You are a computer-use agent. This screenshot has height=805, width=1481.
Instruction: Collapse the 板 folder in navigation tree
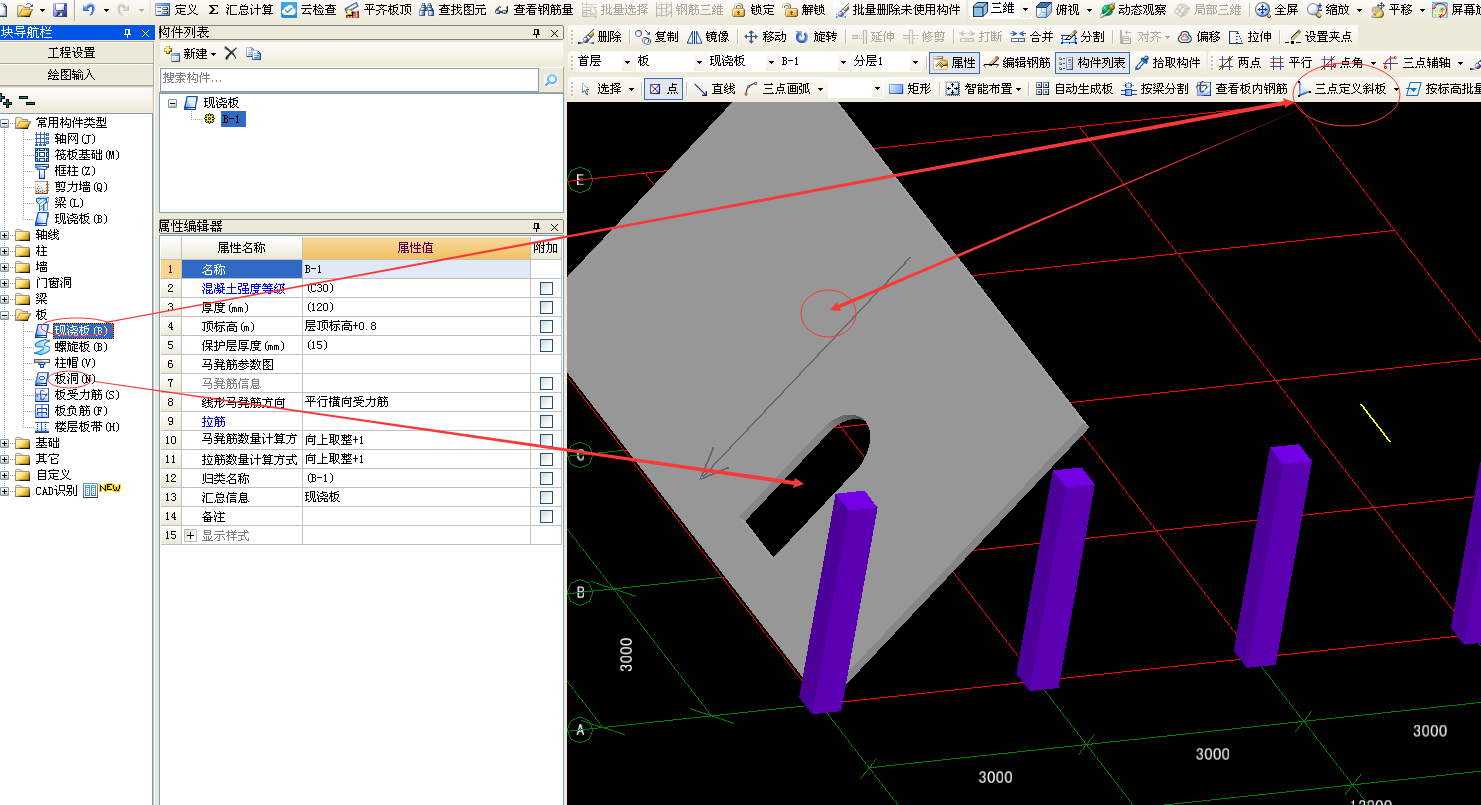coord(6,315)
